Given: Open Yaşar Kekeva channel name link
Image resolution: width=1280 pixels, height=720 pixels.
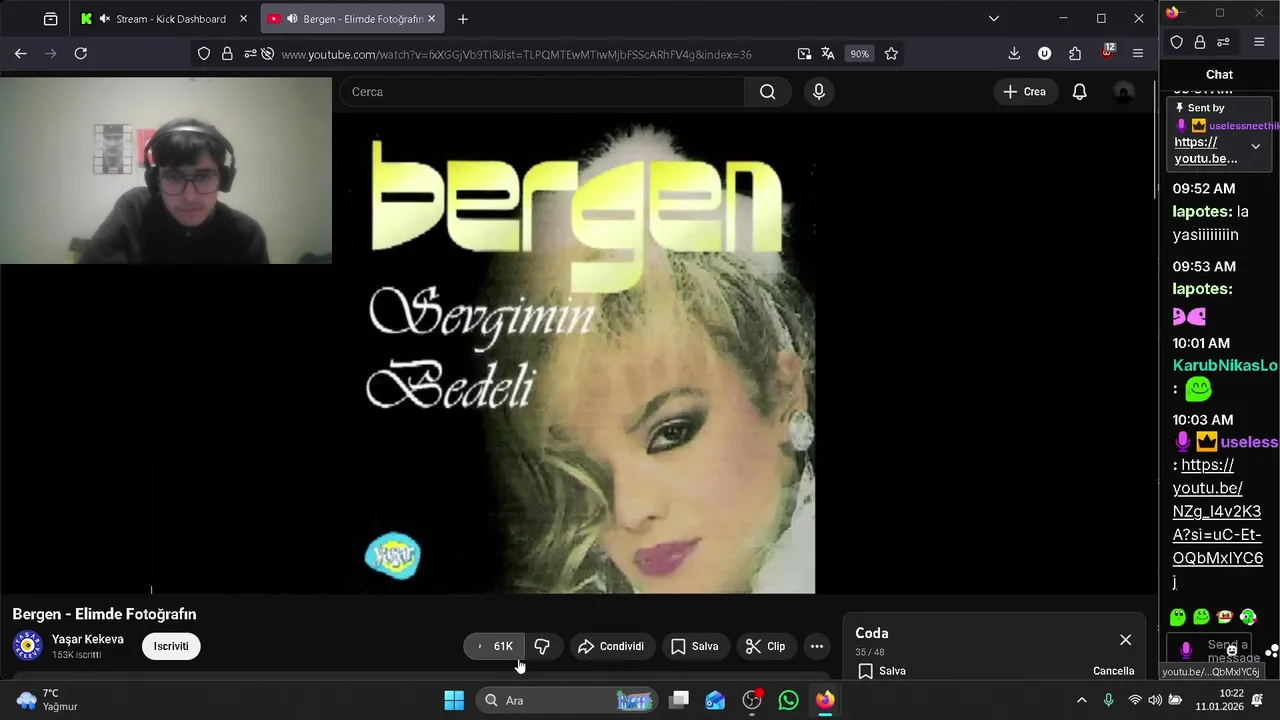Looking at the screenshot, I should [x=88, y=639].
